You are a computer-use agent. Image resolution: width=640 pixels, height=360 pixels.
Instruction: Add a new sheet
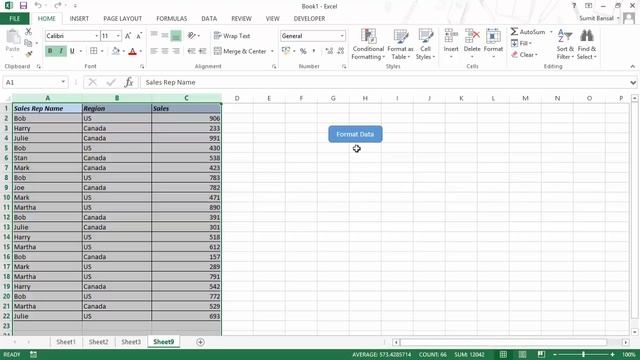200,342
